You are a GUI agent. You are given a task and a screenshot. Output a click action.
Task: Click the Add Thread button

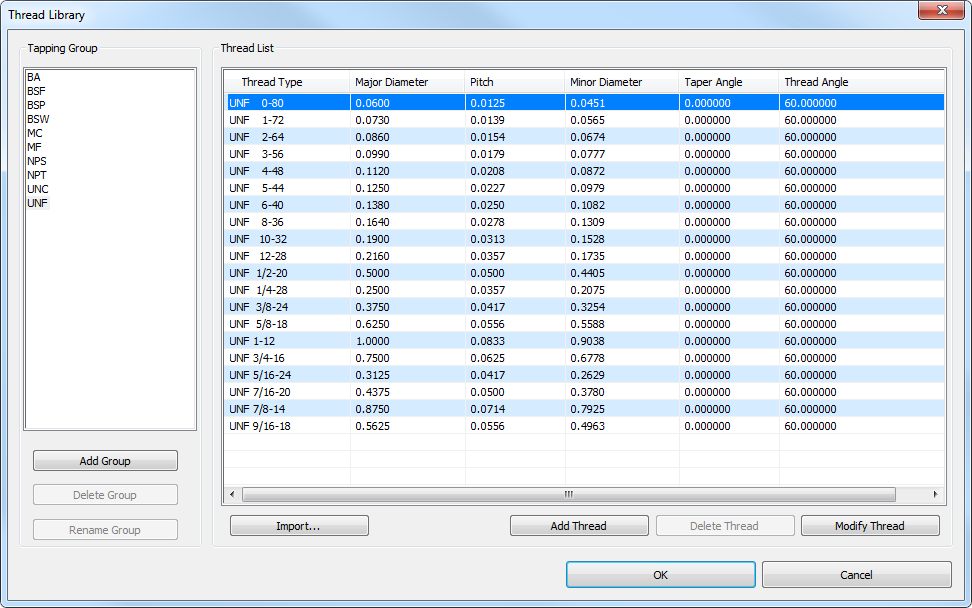pyautogui.click(x=579, y=526)
